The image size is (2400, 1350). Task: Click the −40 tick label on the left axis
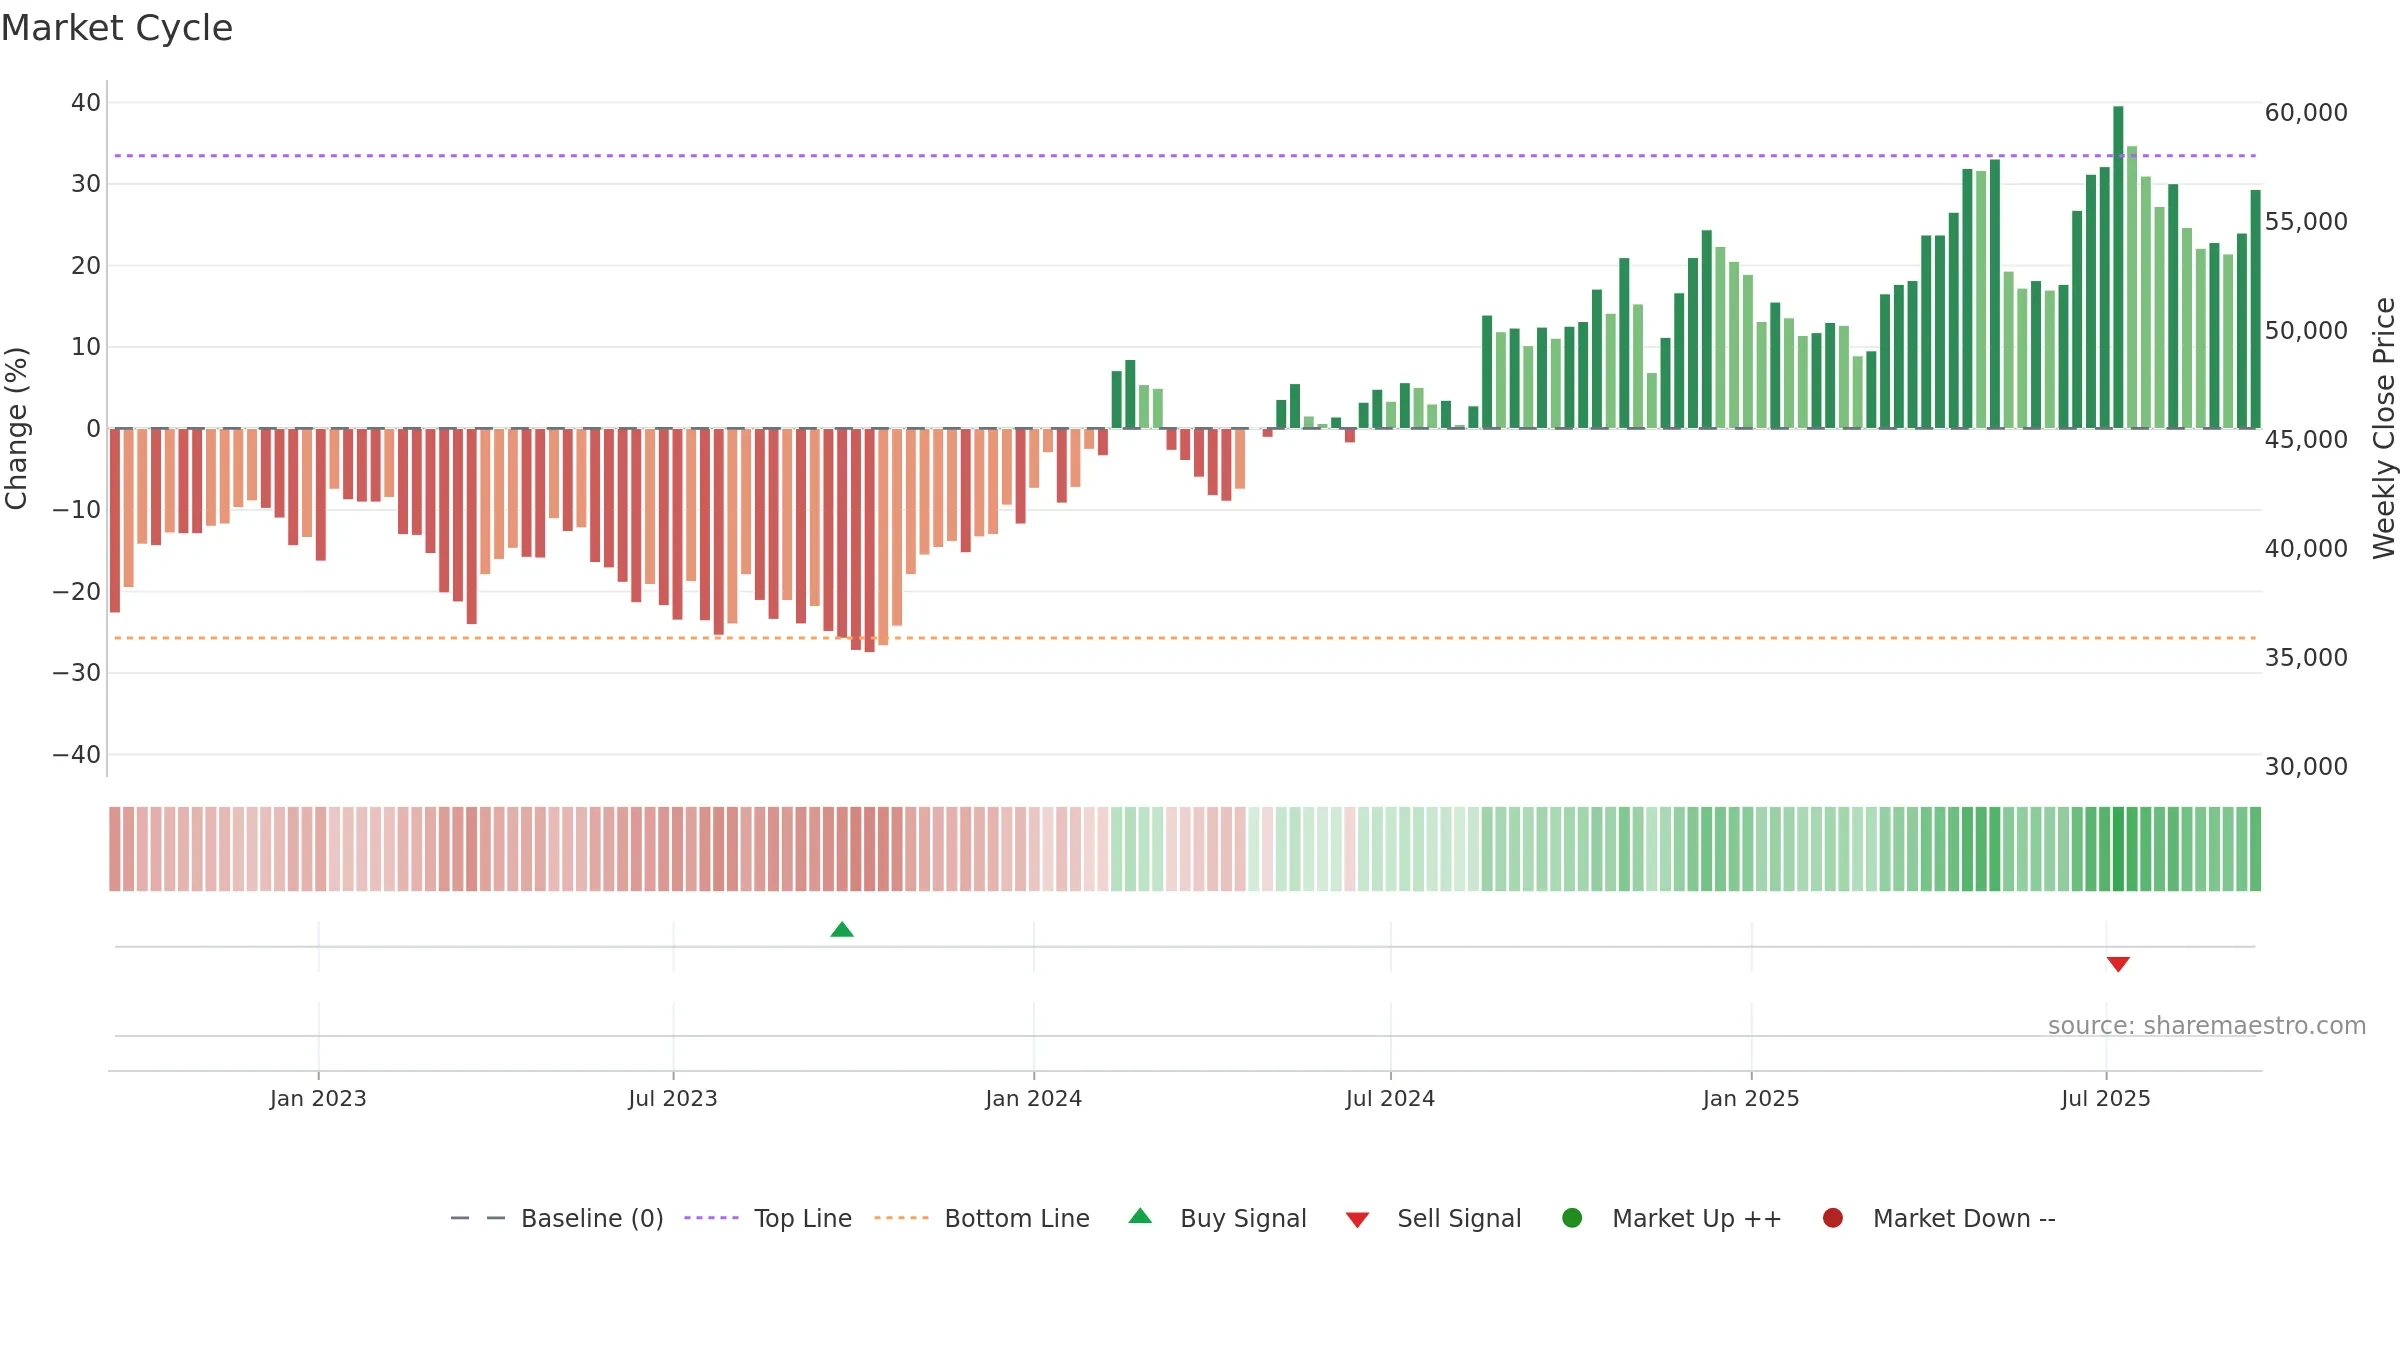tap(77, 755)
